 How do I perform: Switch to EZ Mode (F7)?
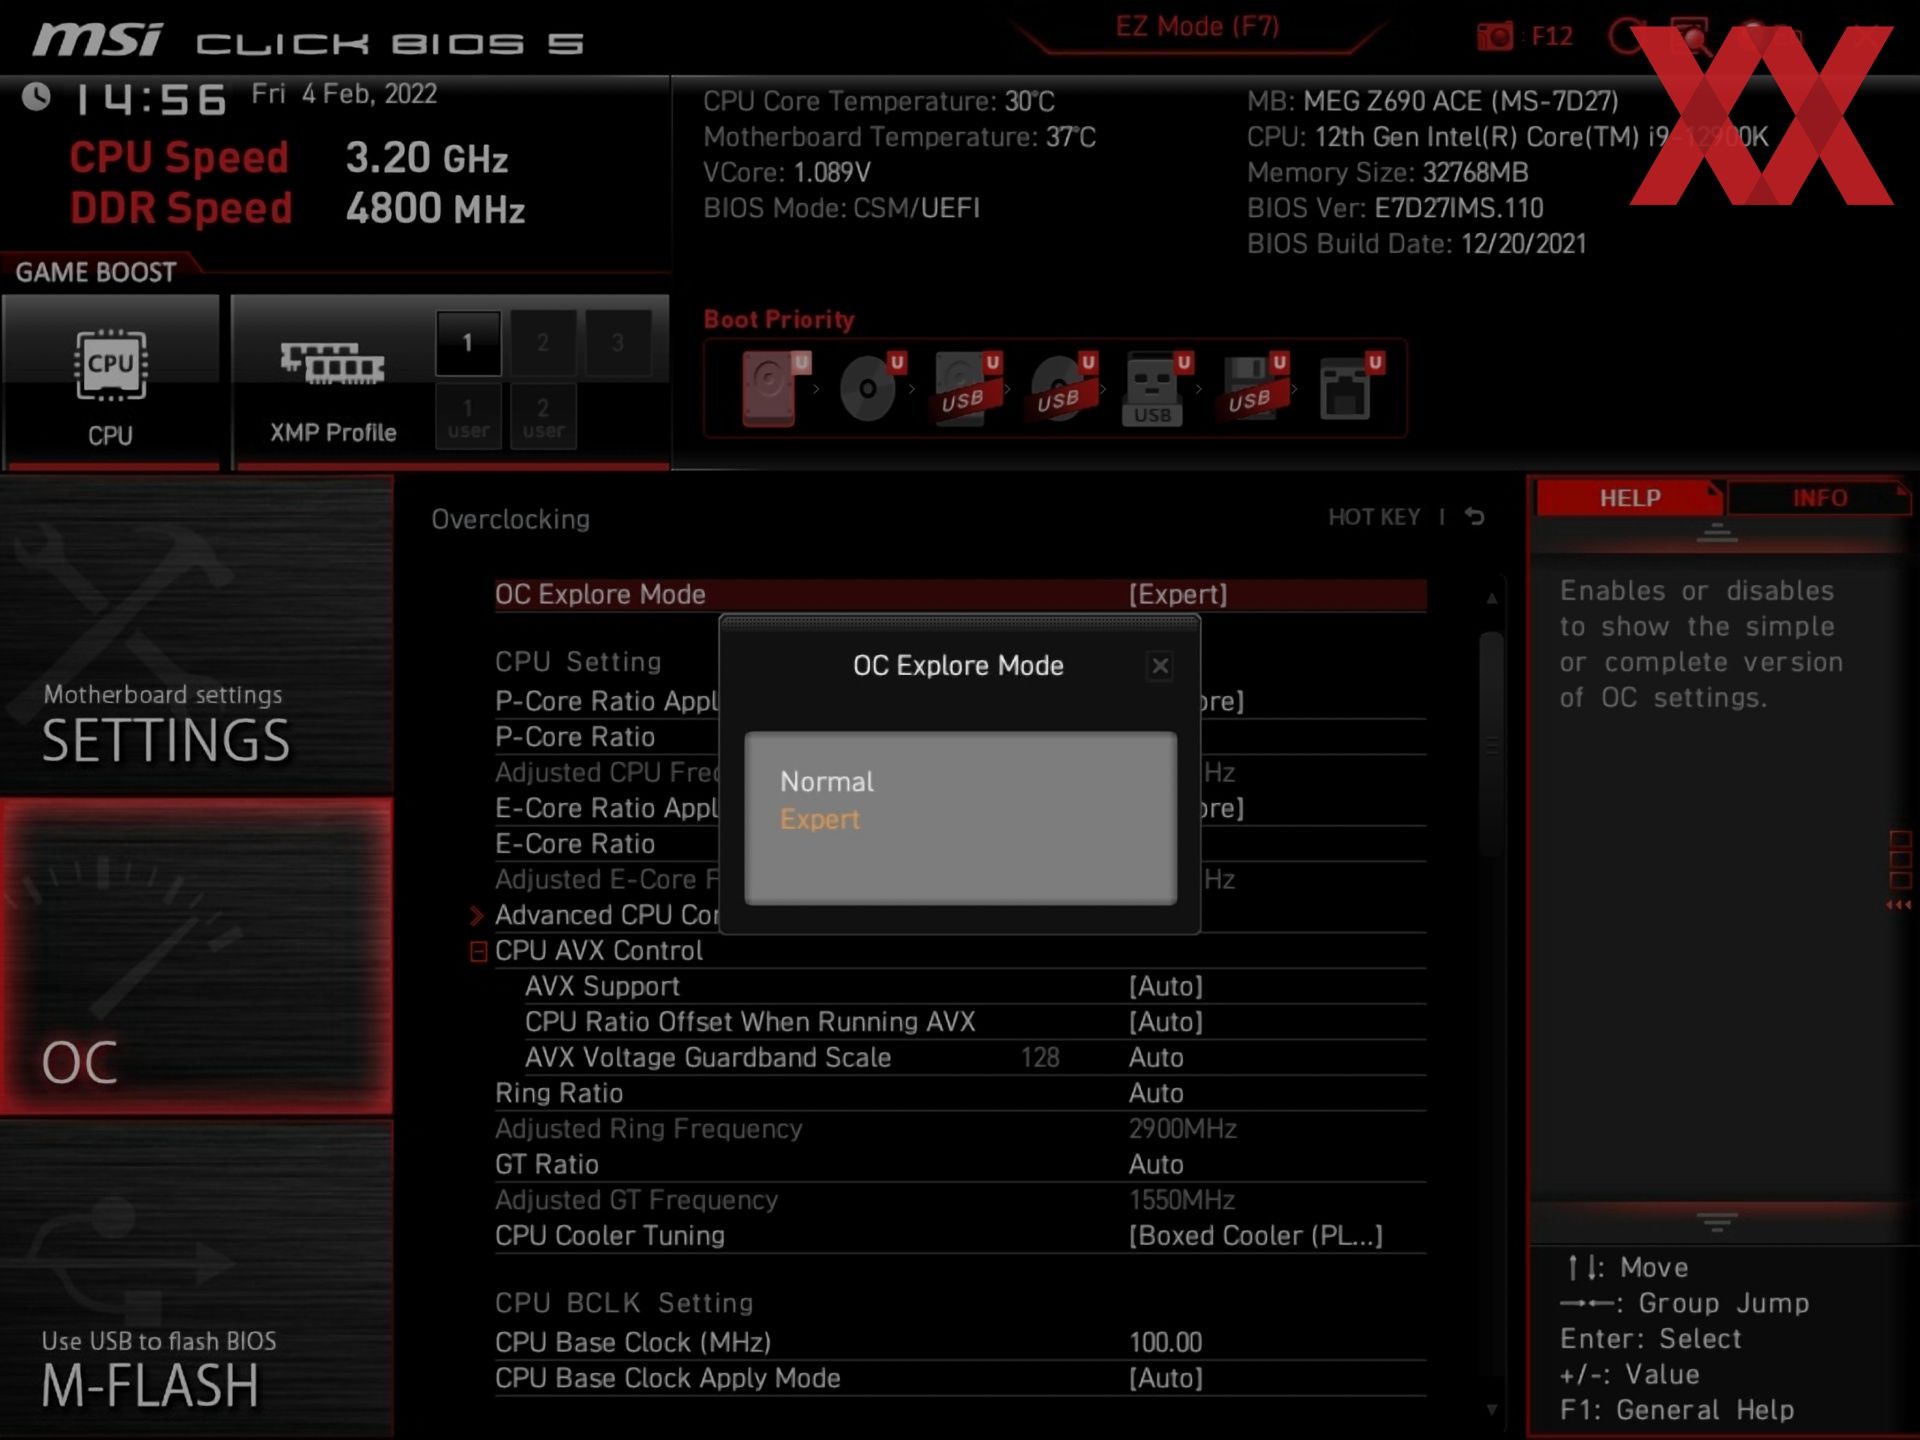click(1197, 27)
